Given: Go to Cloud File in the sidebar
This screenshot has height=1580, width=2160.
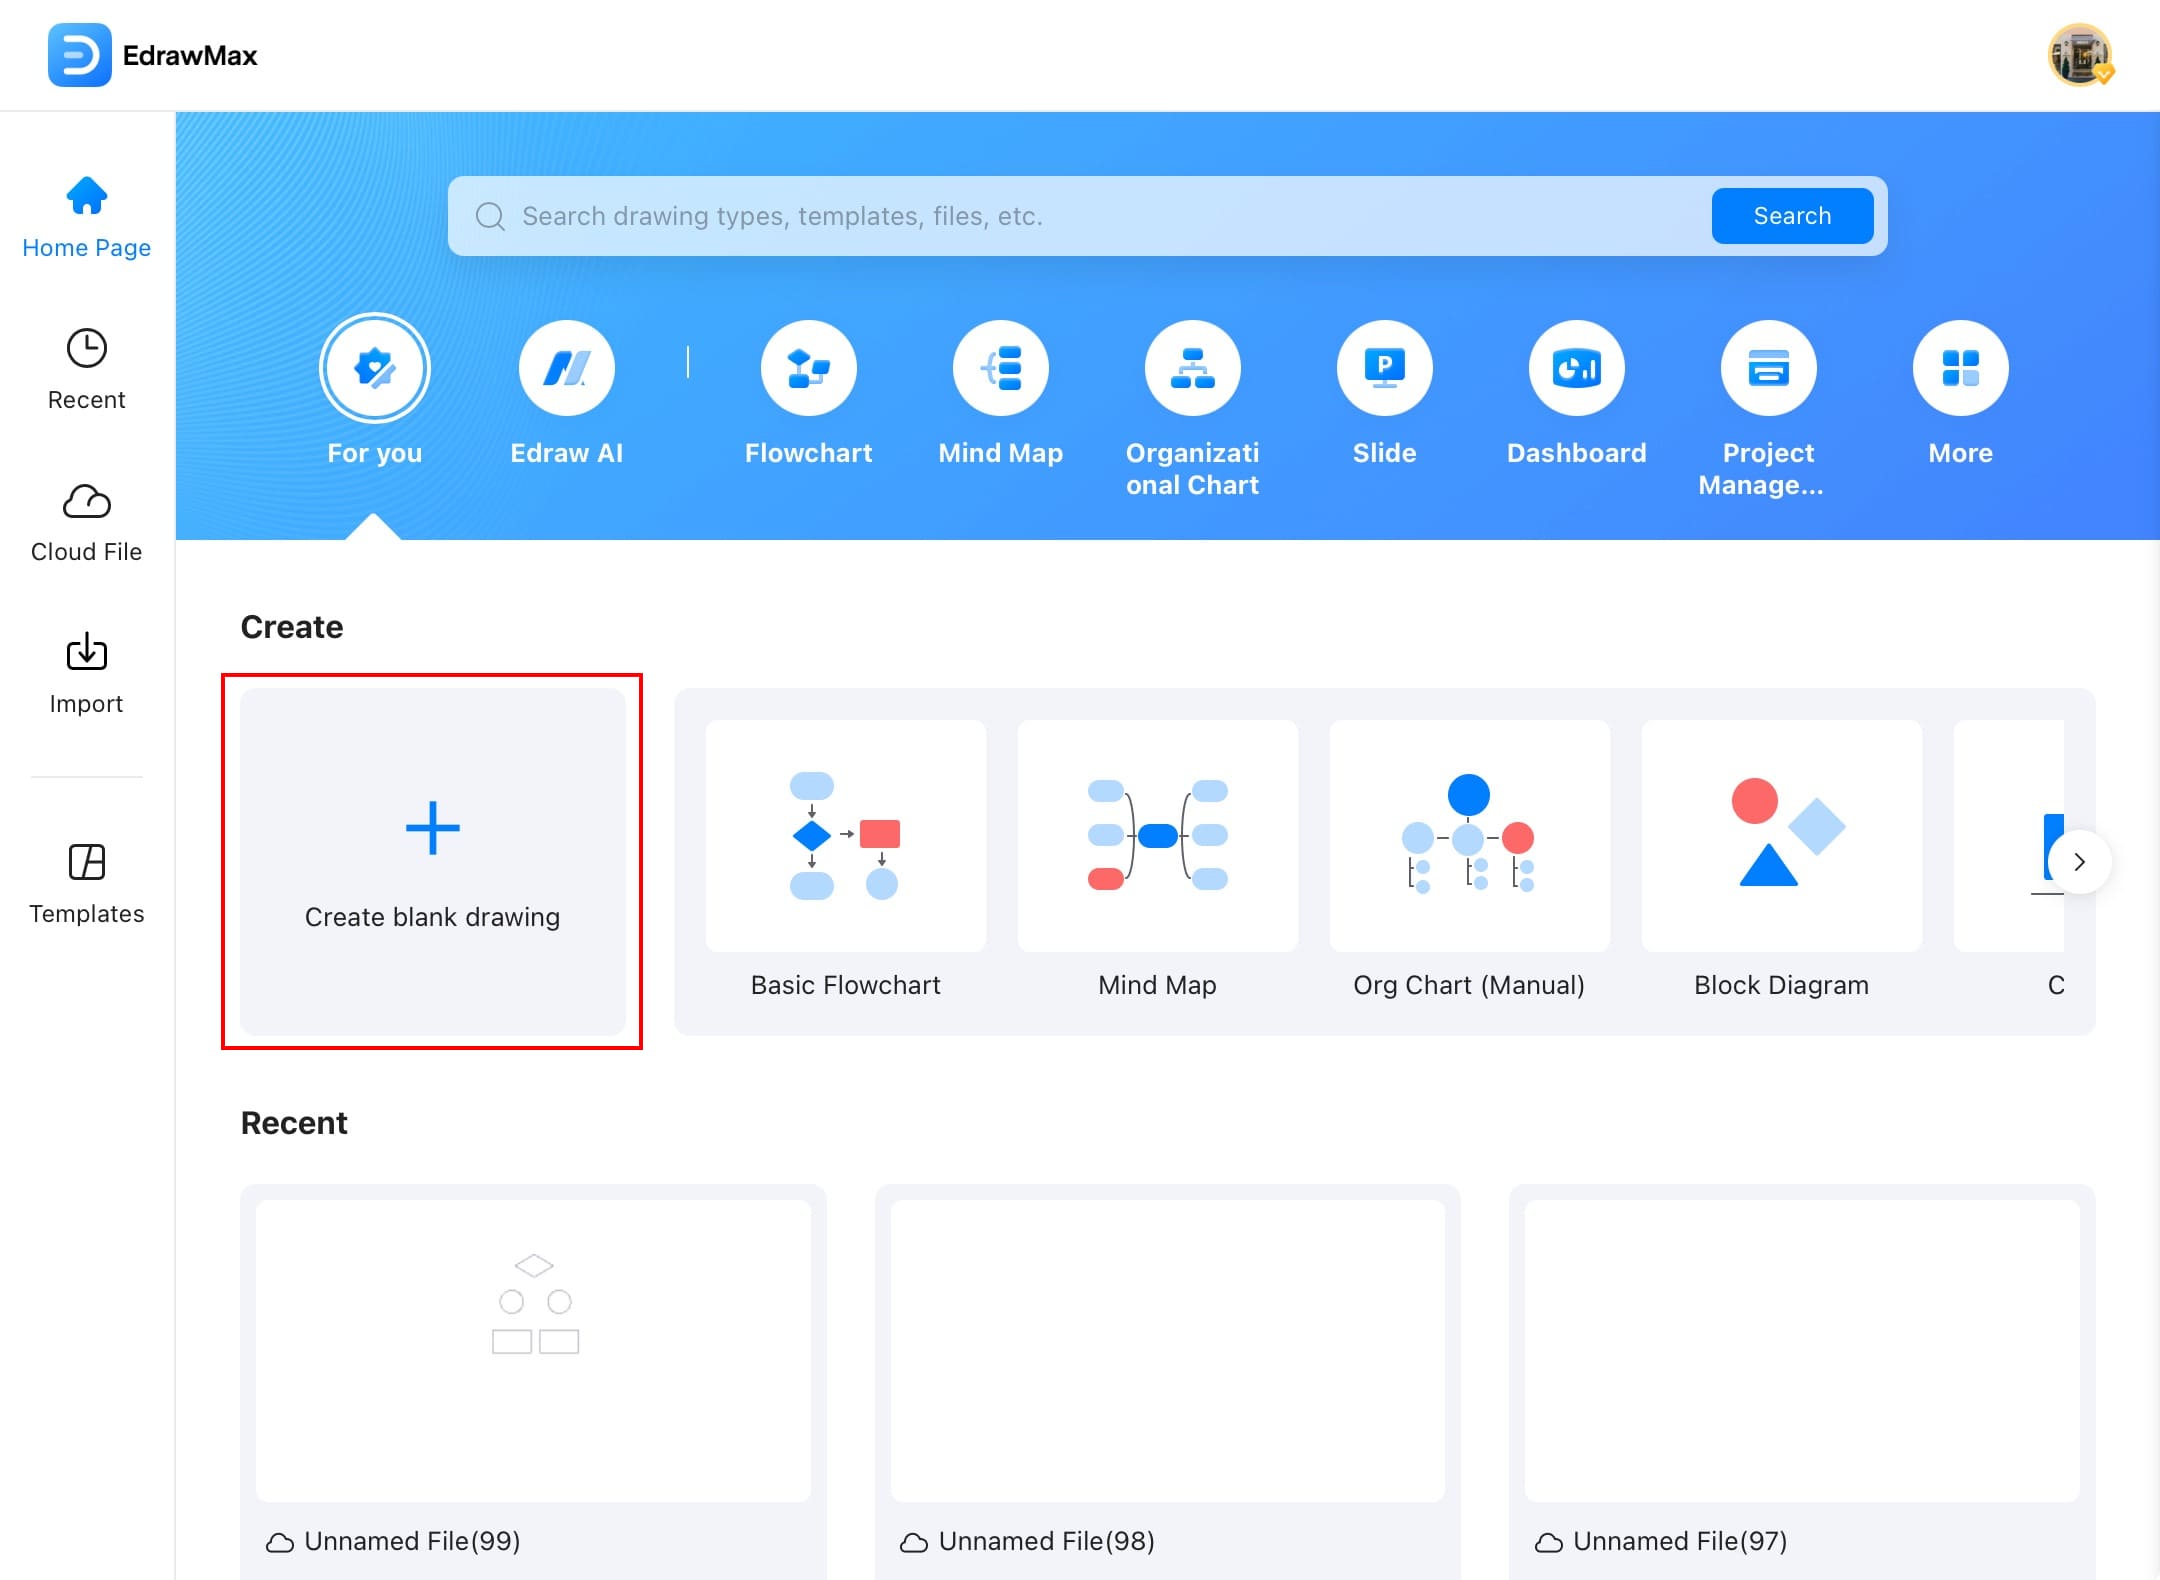Looking at the screenshot, I should (x=87, y=522).
